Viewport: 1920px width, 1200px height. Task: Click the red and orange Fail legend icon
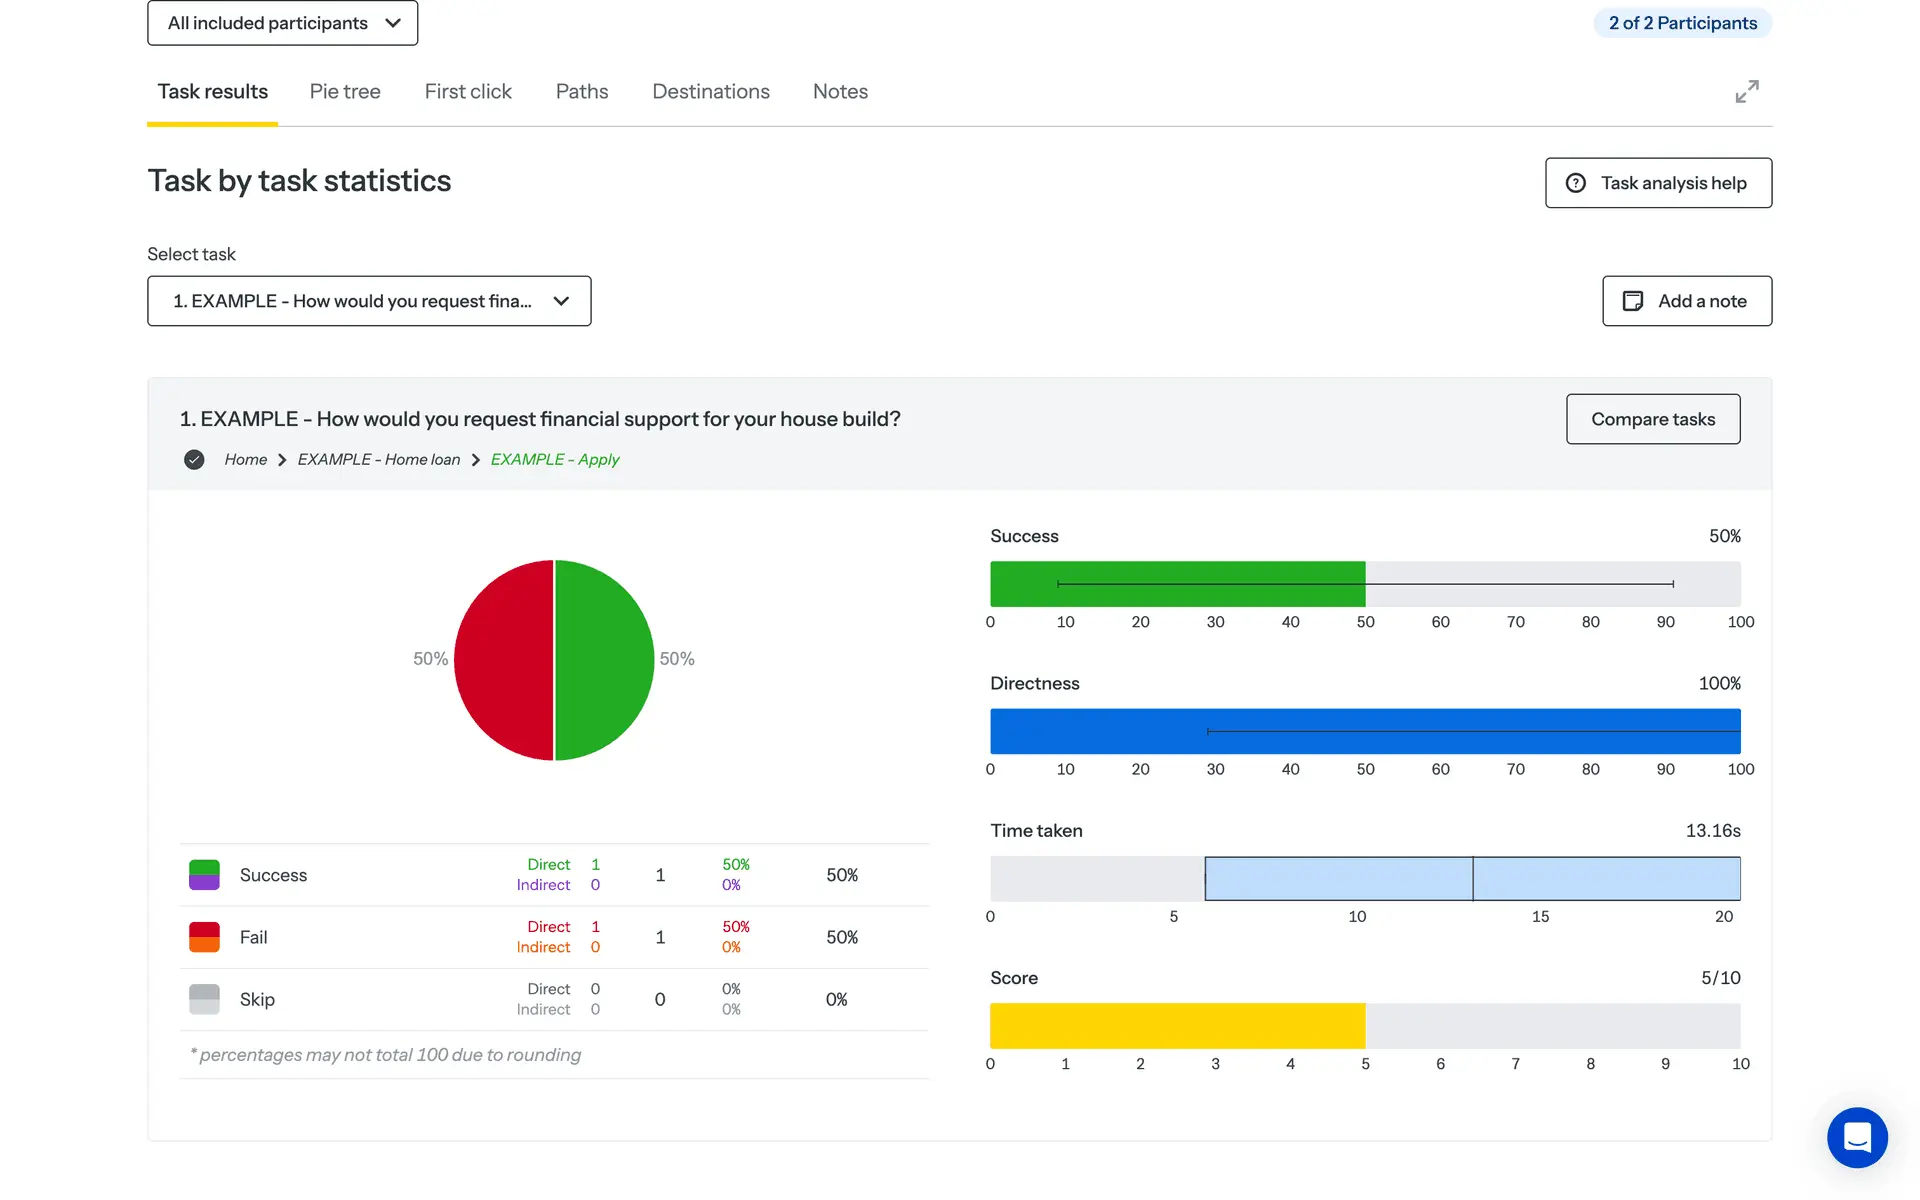point(204,937)
